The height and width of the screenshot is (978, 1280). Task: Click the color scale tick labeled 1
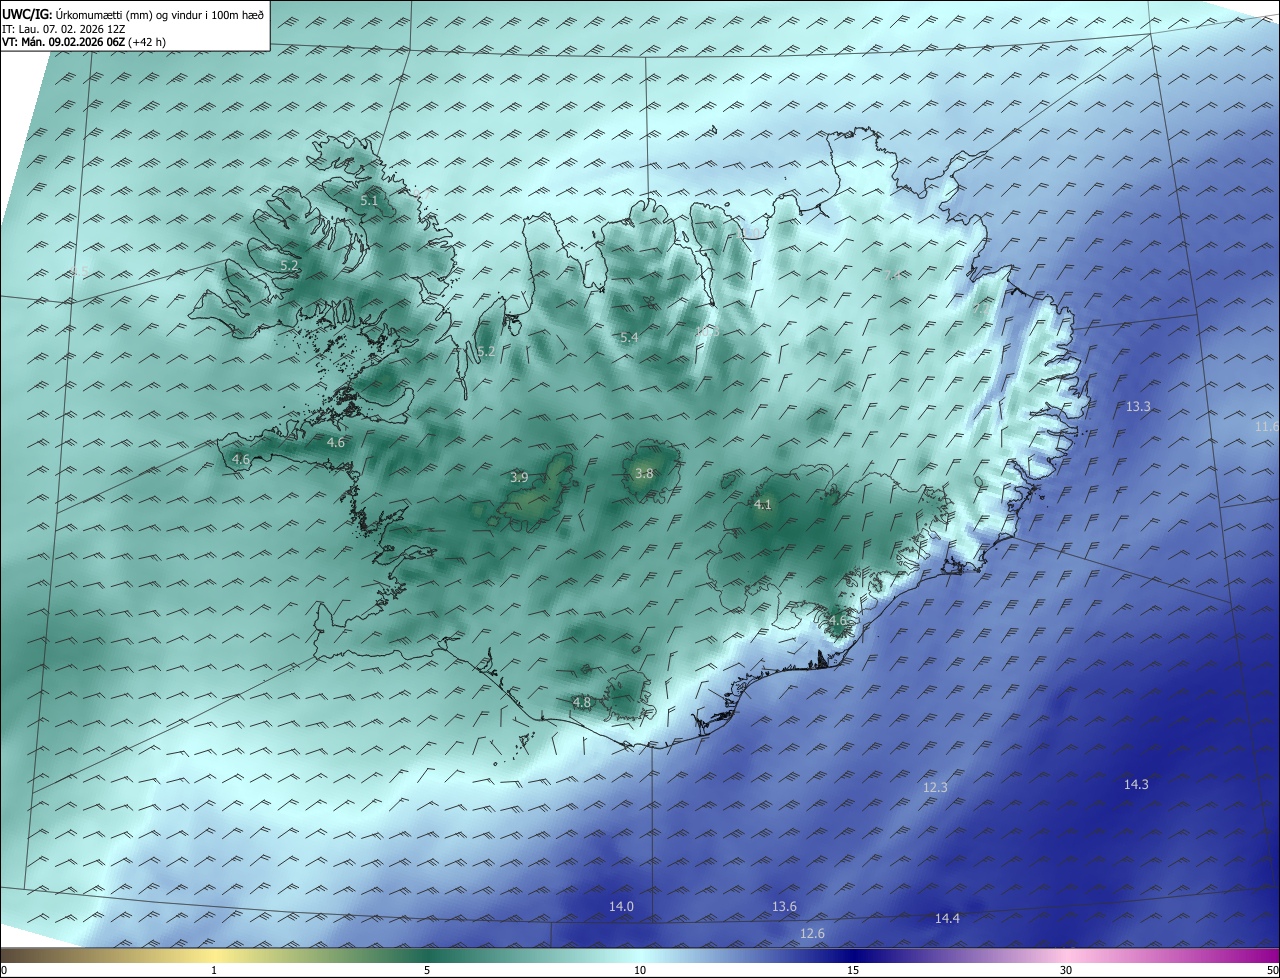214,970
